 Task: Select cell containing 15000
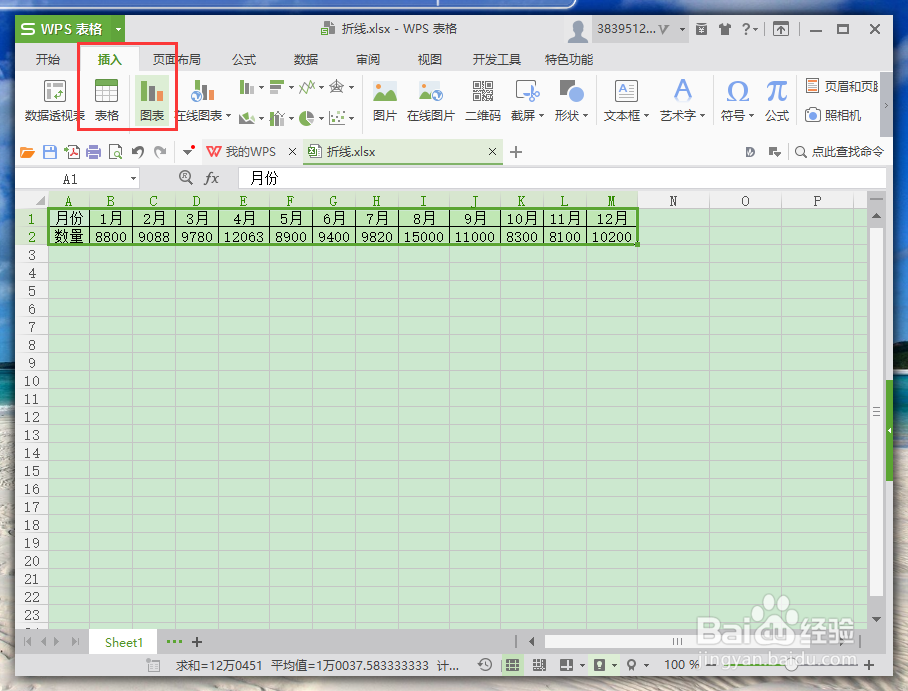coord(424,237)
